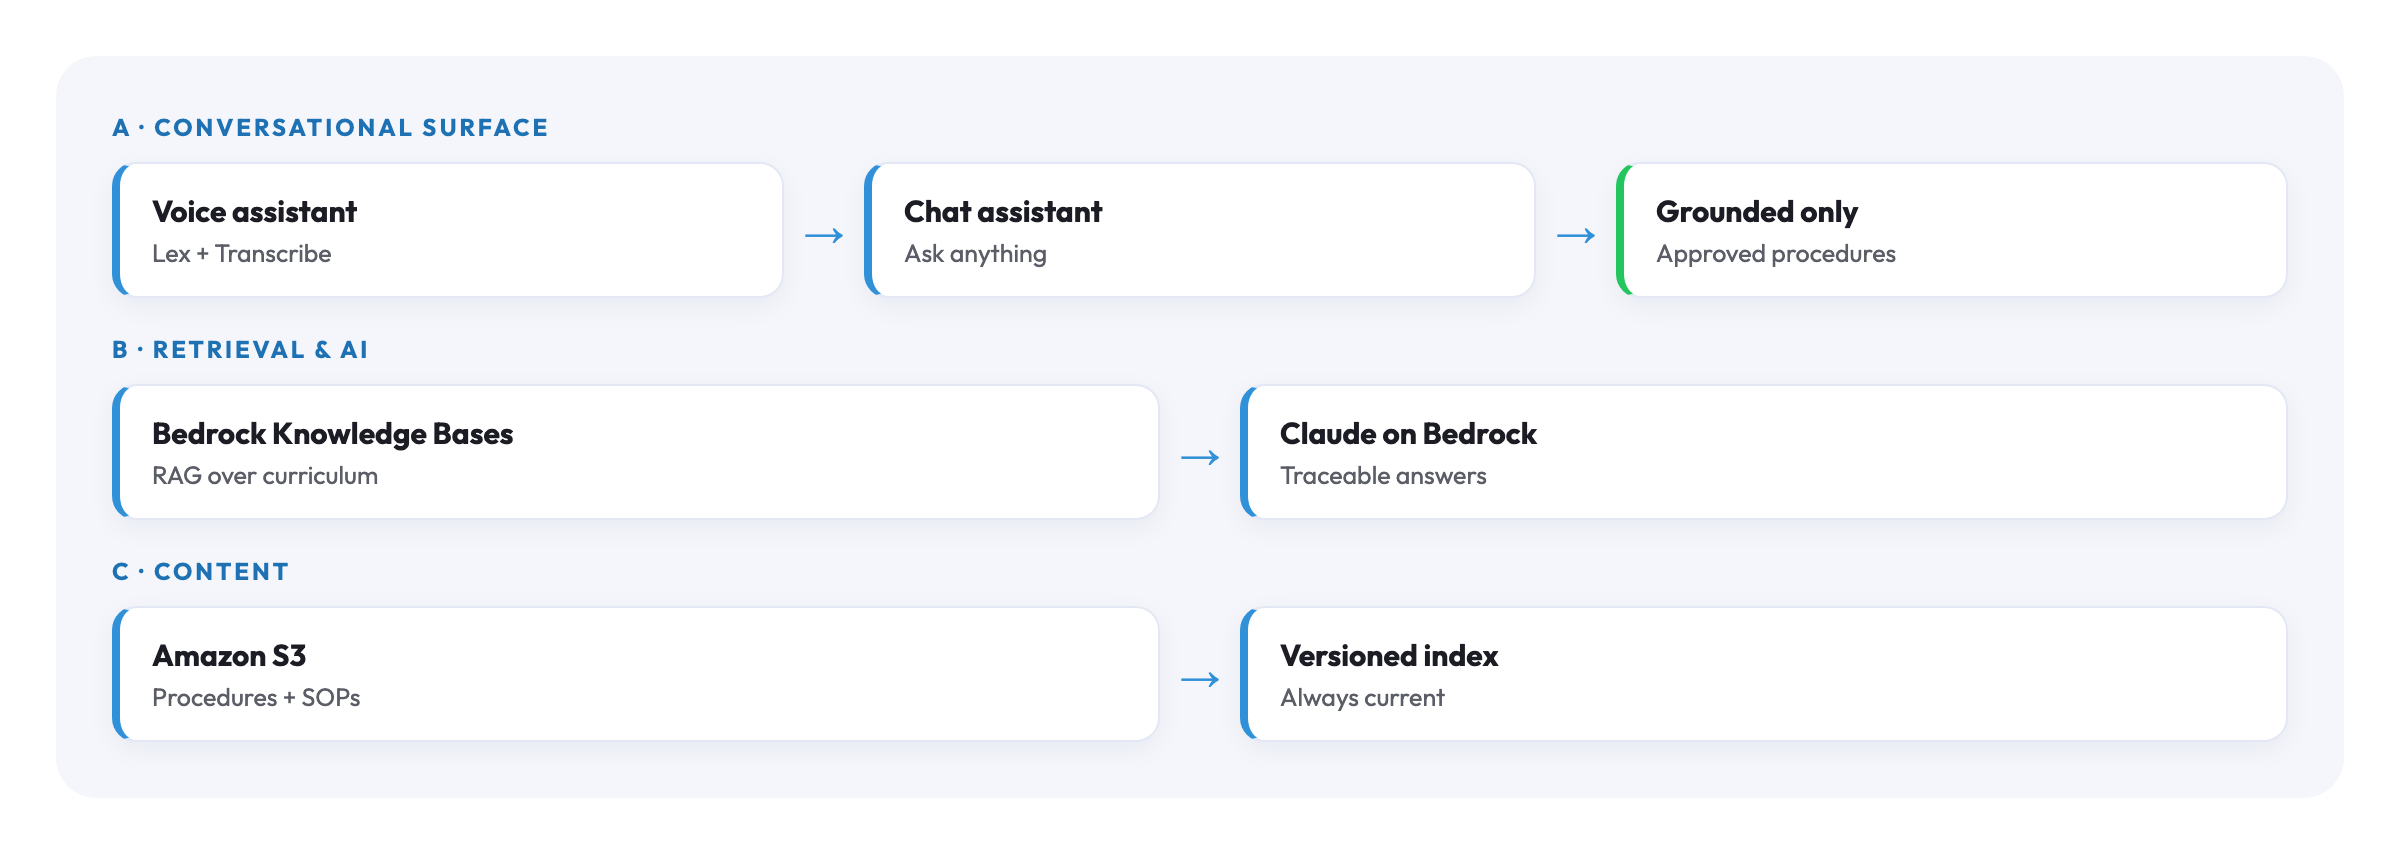Click the arrow between Bedrock Knowledge Bases and Claude
The height and width of the screenshot is (854, 2400).
(x=1200, y=458)
